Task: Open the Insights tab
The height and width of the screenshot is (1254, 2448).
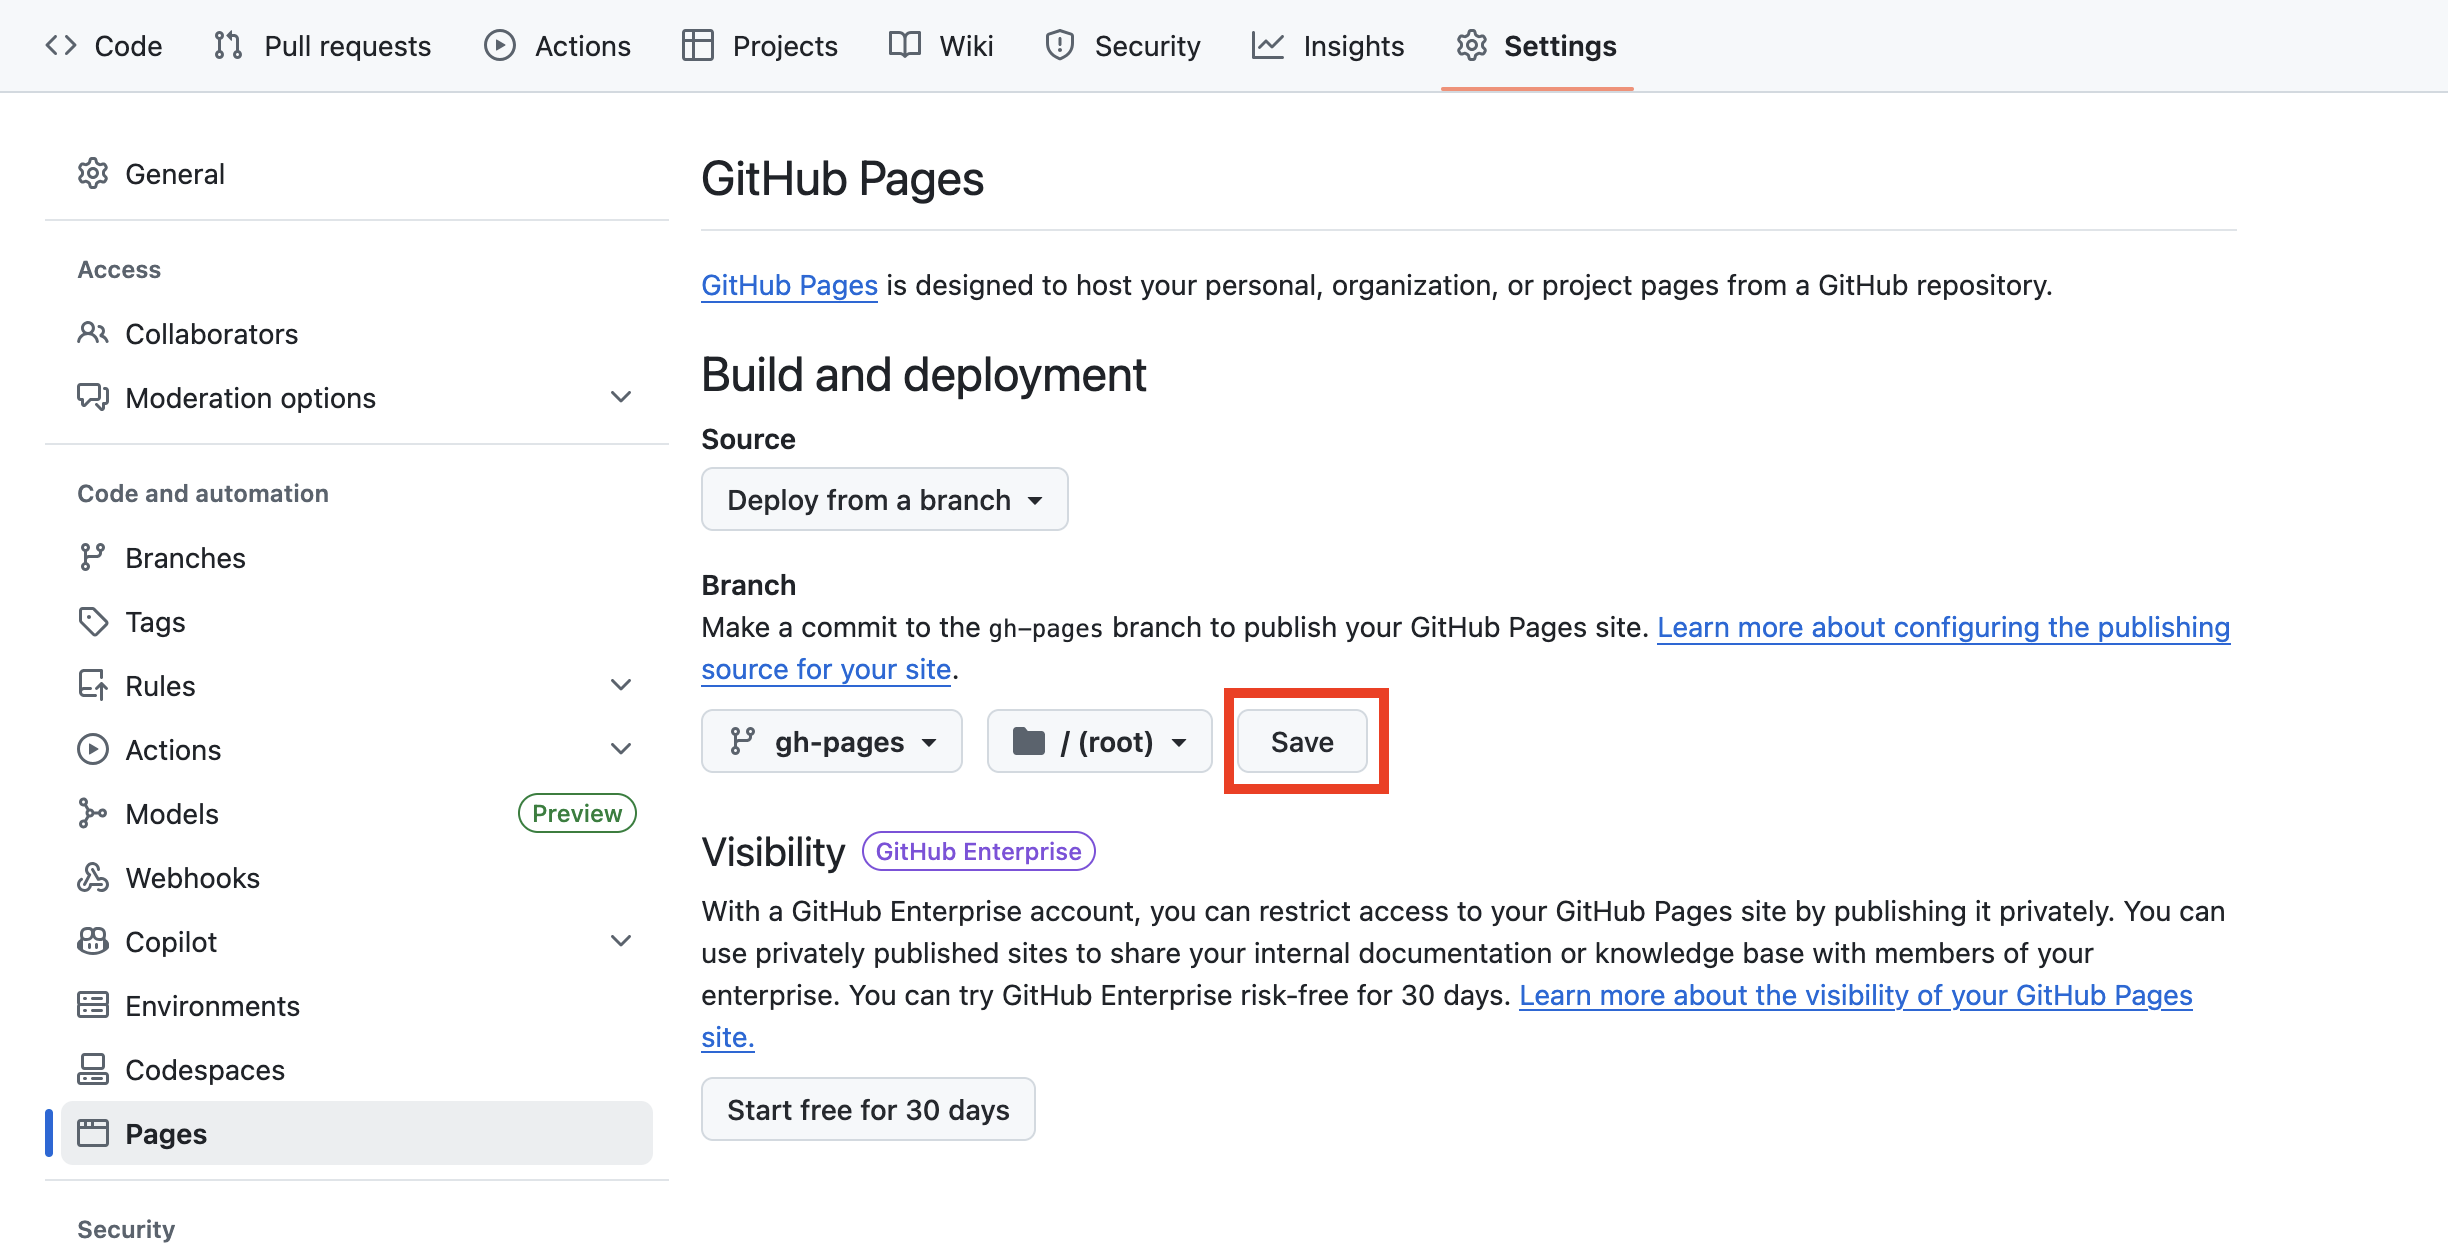Action: [1328, 46]
